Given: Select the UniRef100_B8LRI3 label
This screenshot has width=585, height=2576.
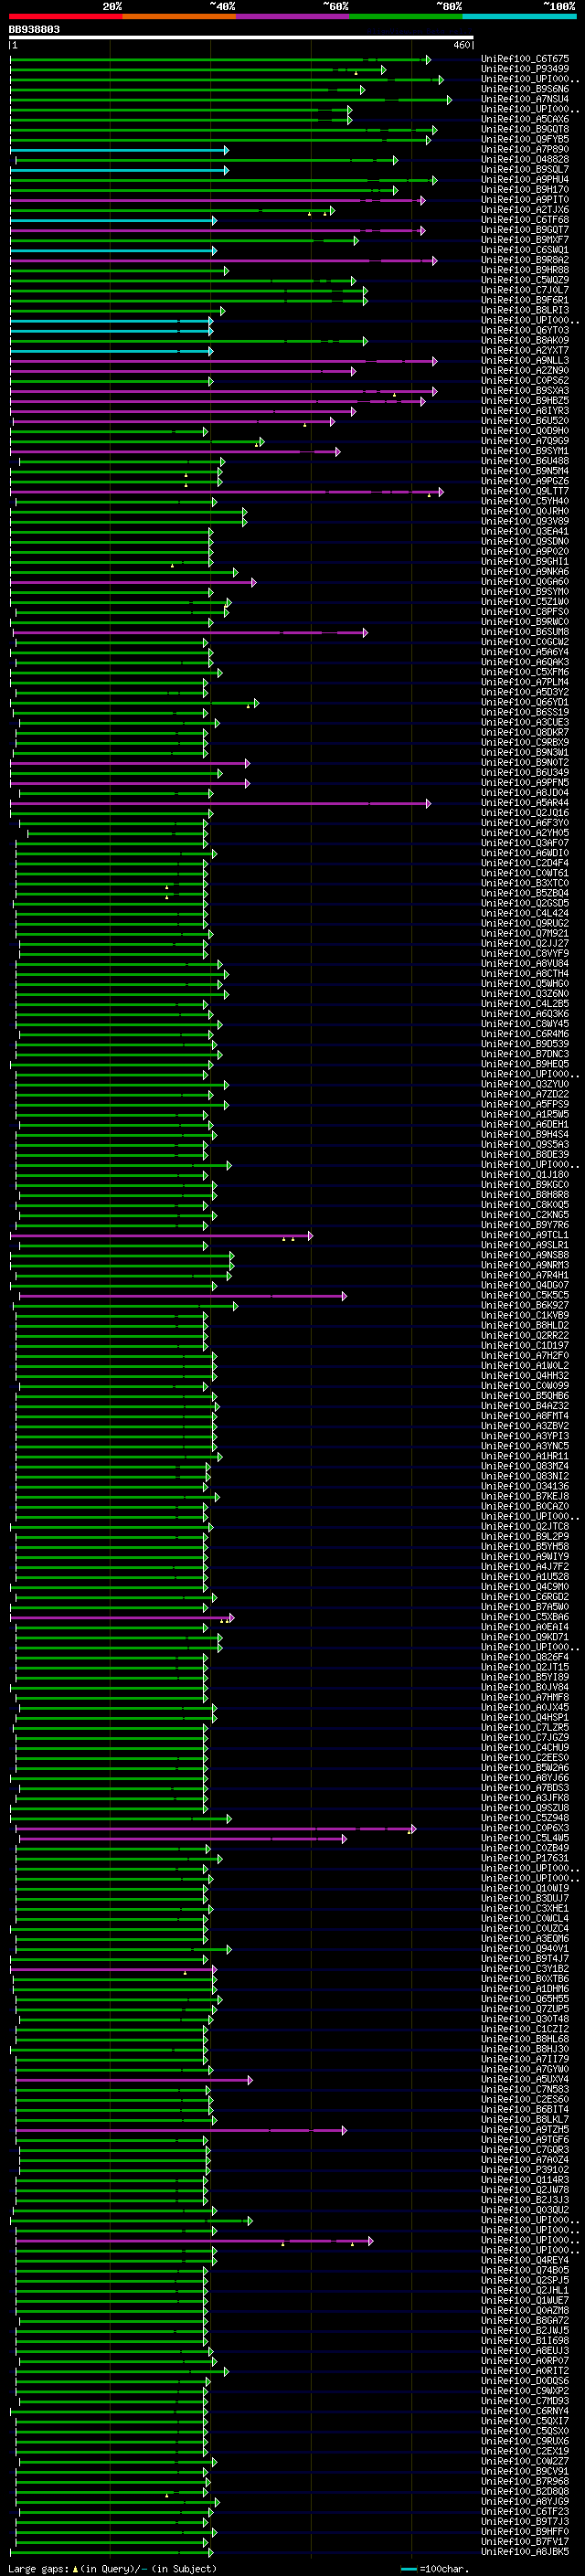Looking at the screenshot, I should (x=525, y=310).
